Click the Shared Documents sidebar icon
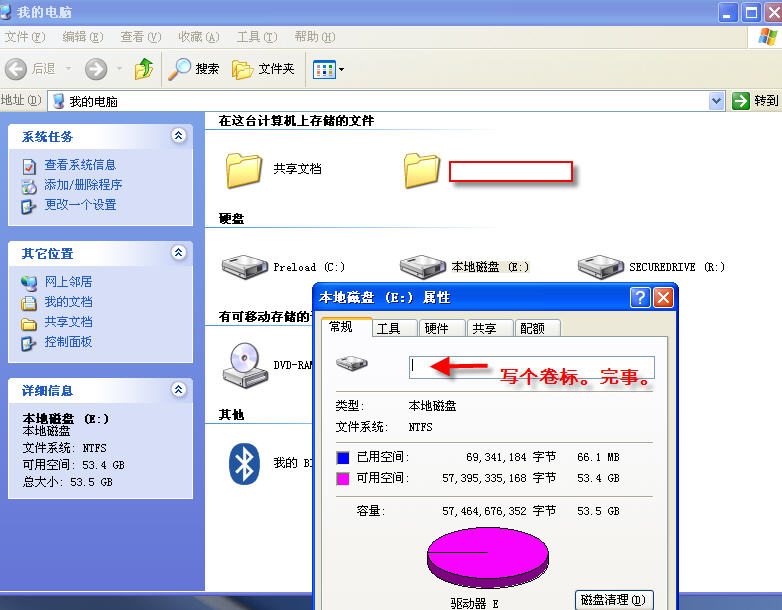The image size is (782, 610). [29, 323]
